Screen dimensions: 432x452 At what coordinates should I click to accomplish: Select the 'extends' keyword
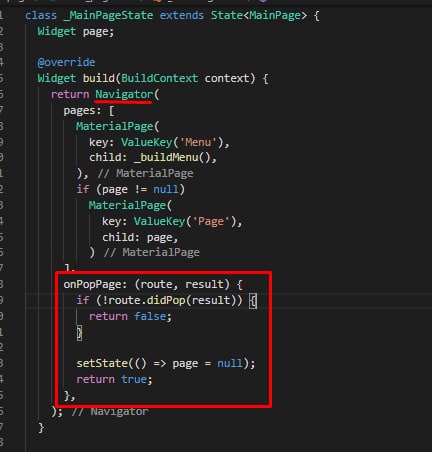182,15
